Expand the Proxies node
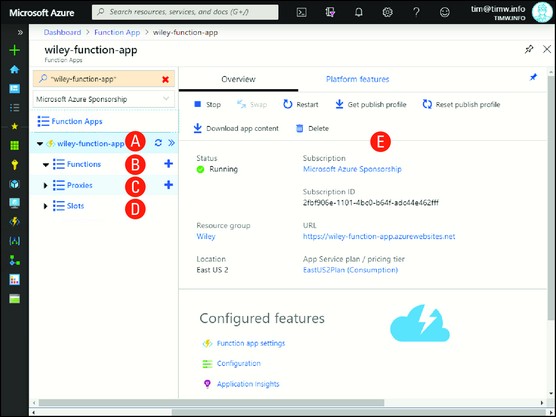556x417 pixels. (45, 185)
